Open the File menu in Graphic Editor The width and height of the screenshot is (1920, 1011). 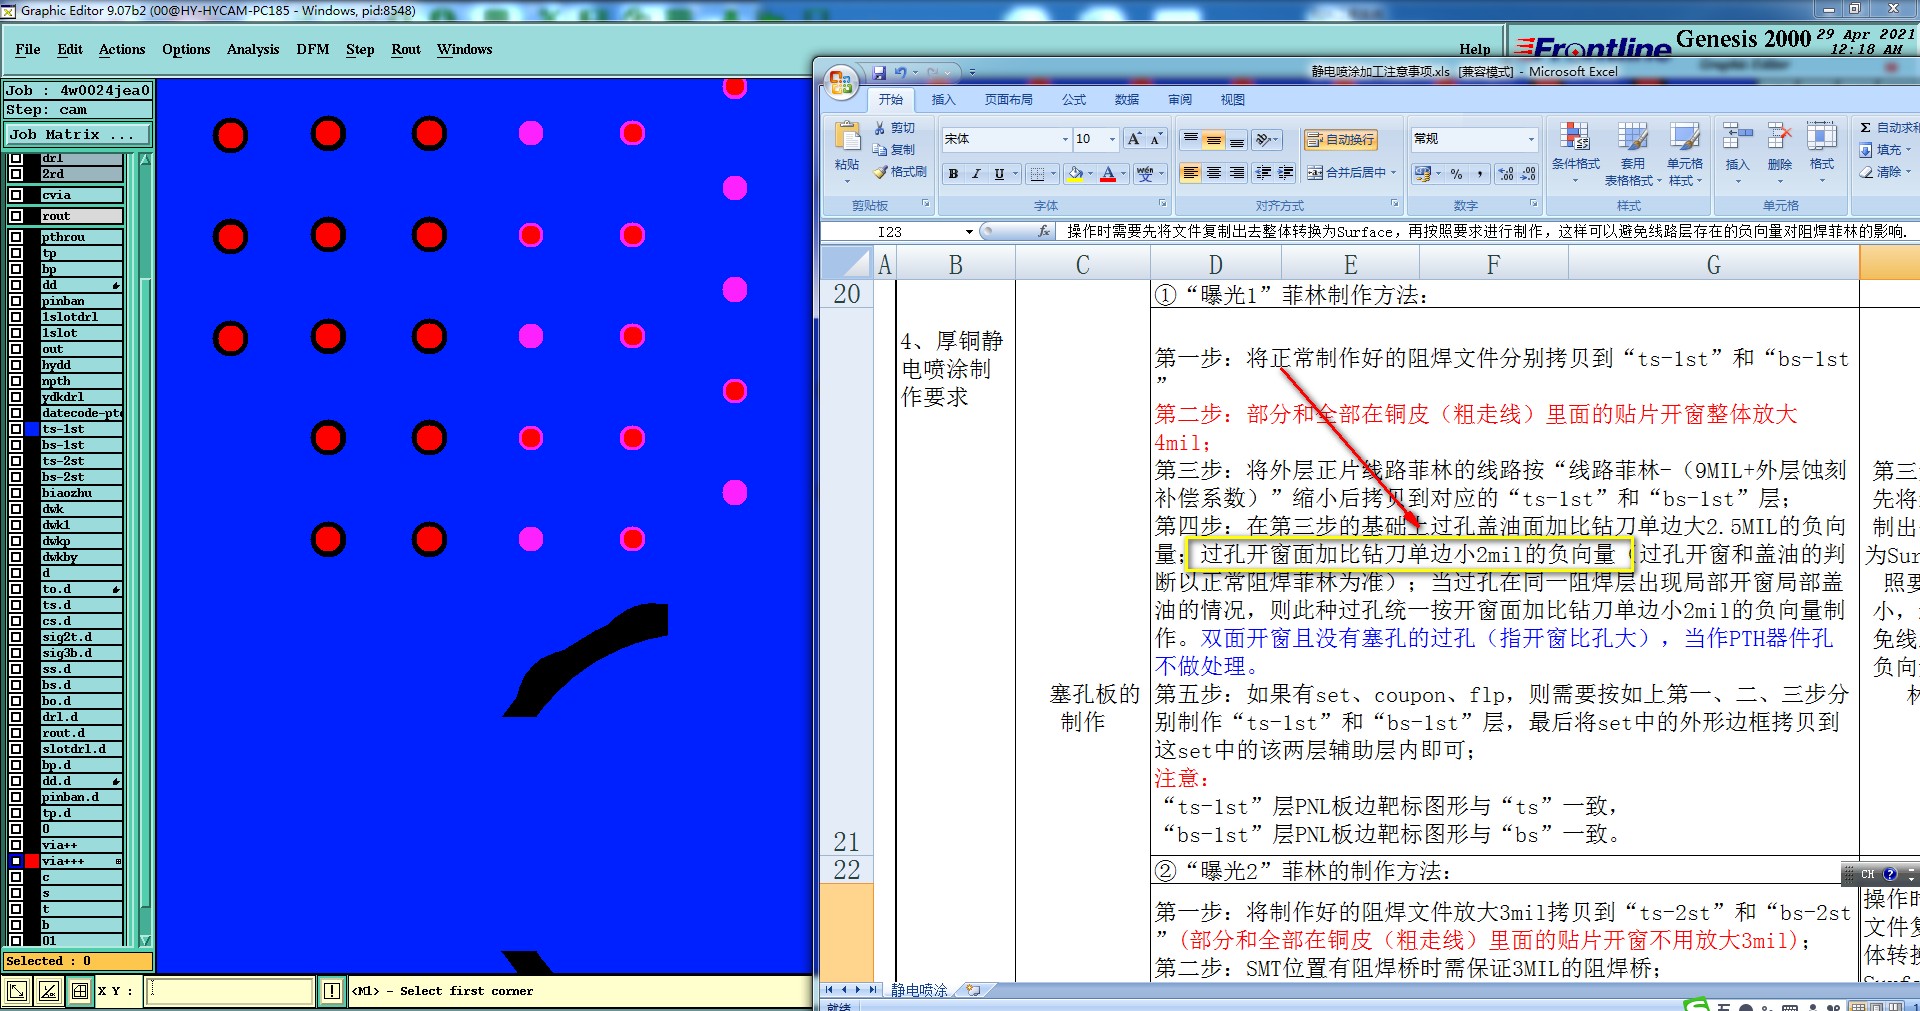28,49
